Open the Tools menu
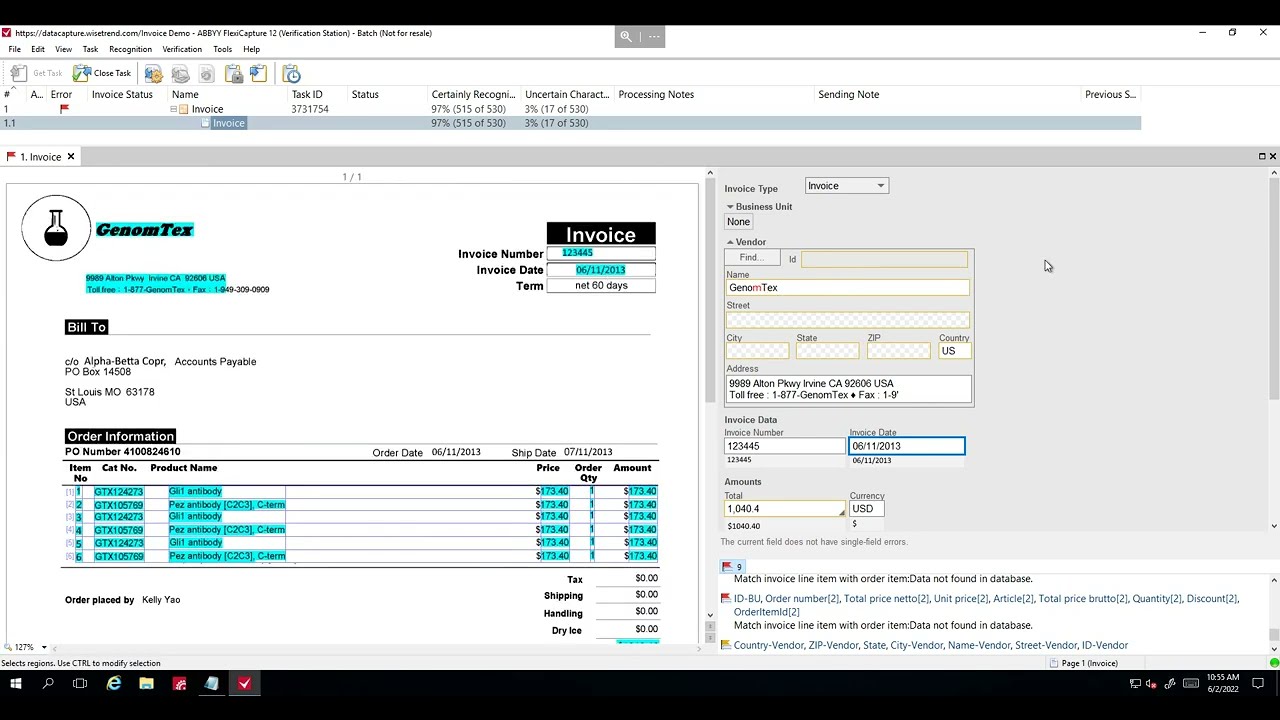This screenshot has width=1280, height=720. (222, 49)
